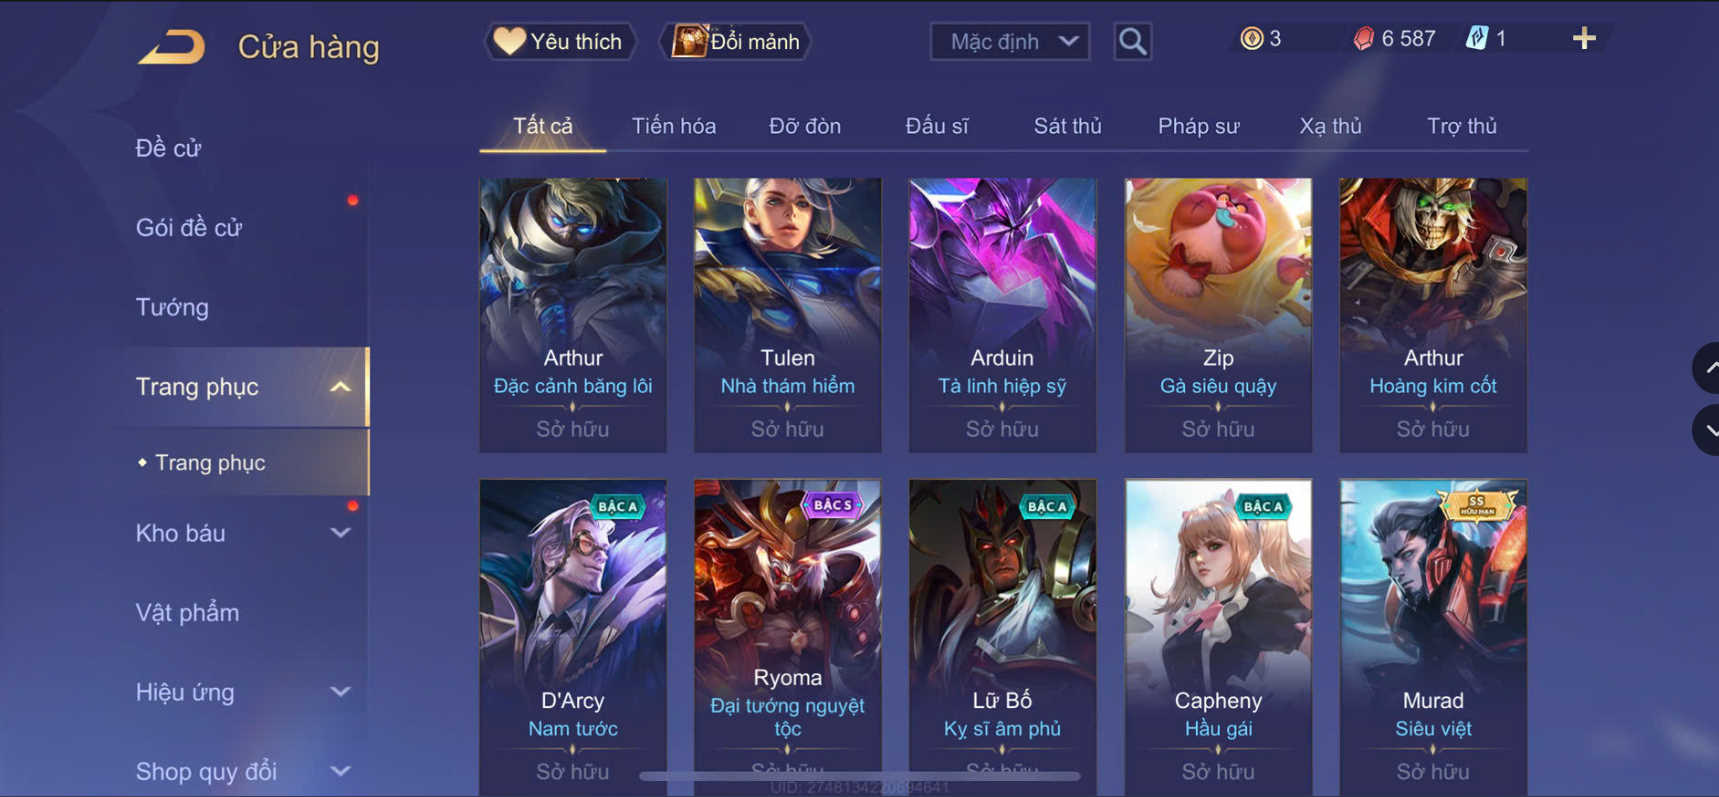
Task: Tap the blue voucher ticket icon
Action: (1477, 39)
